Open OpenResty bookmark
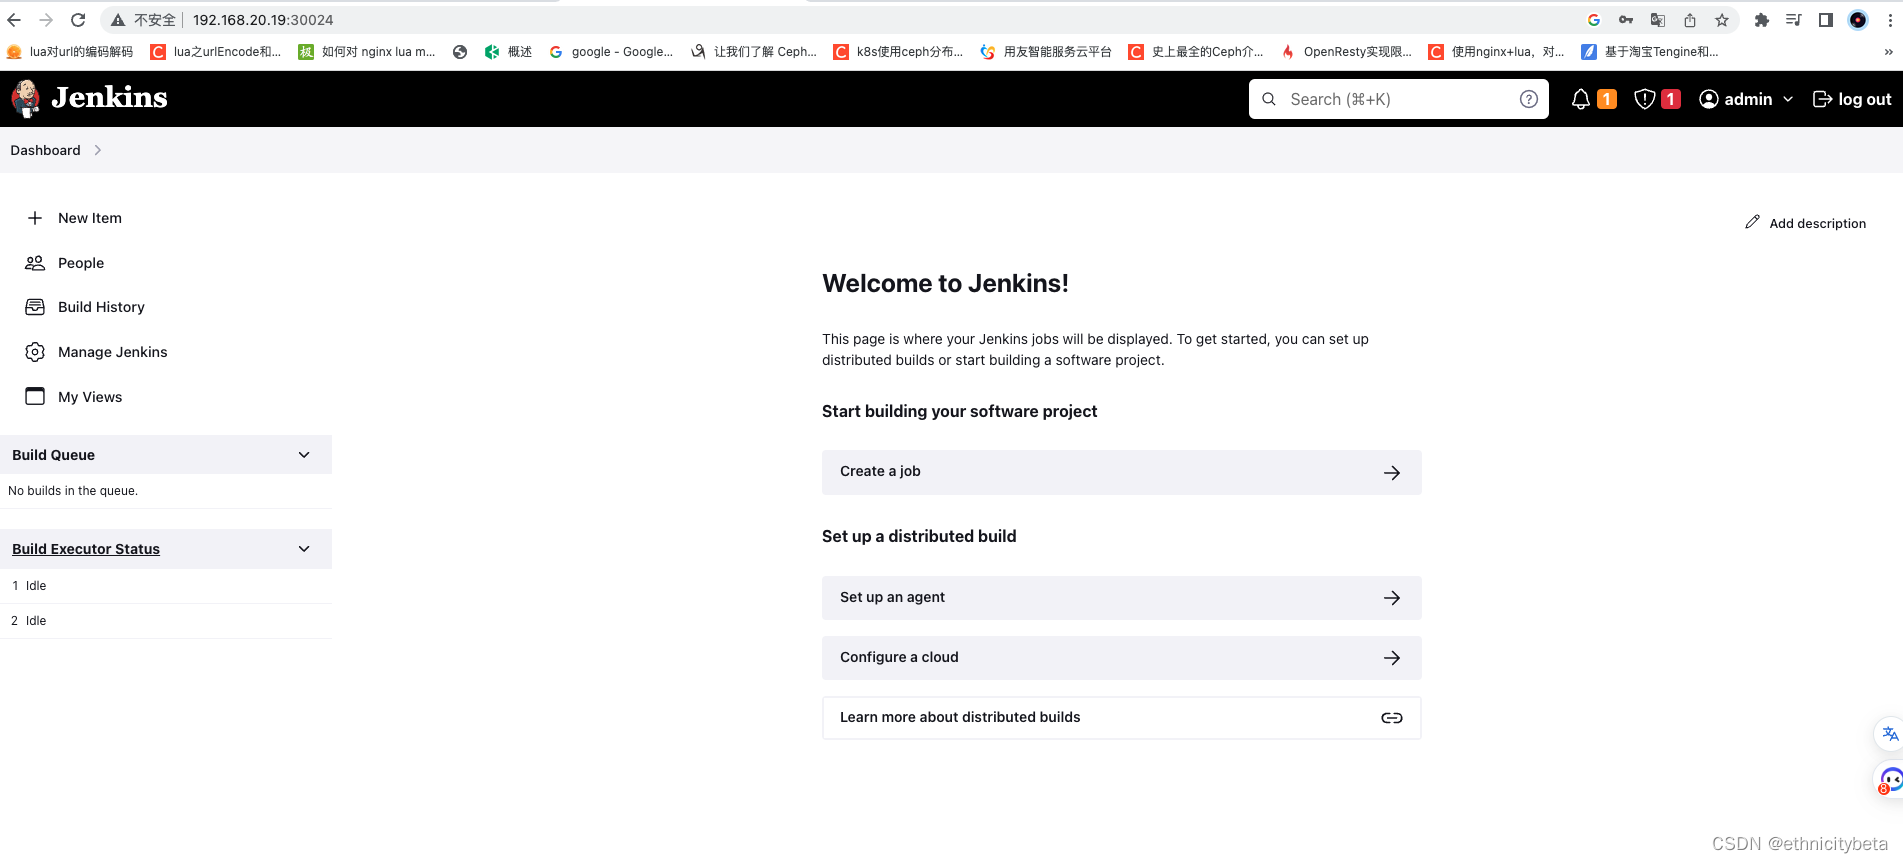Viewport: 1903px width, 863px height. coord(1346,52)
